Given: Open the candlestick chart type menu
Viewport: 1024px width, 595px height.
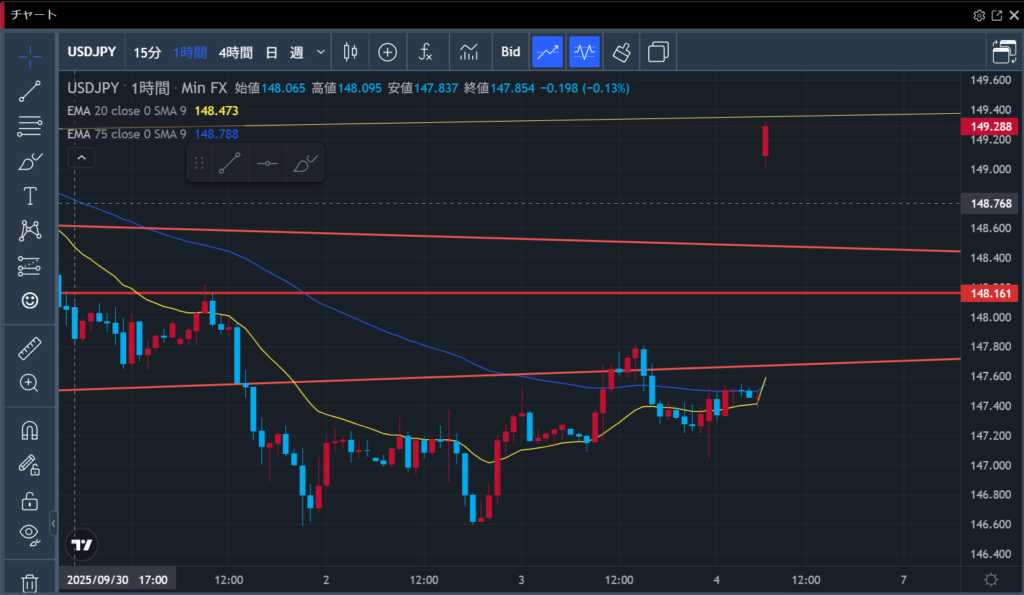Looking at the screenshot, I should [x=350, y=52].
